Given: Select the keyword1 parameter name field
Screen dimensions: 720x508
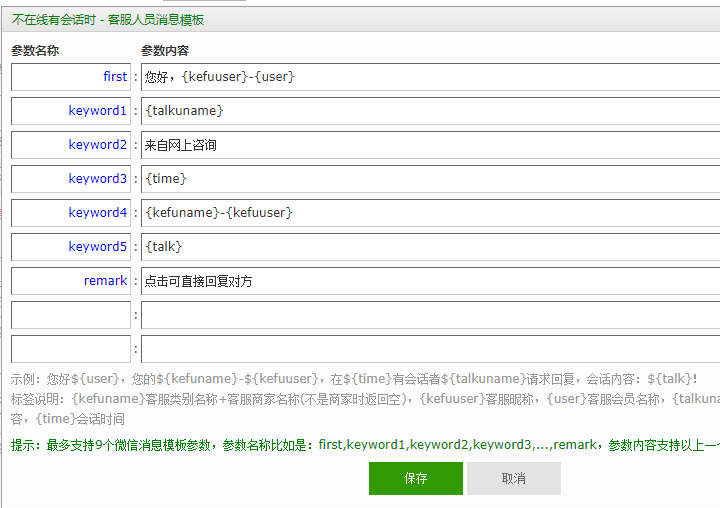Looking at the screenshot, I should coord(71,111).
